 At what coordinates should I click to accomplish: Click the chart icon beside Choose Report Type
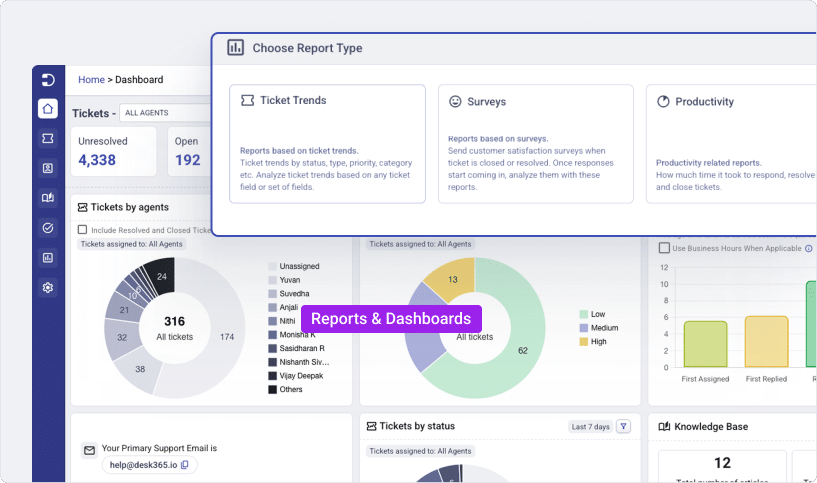click(x=236, y=47)
